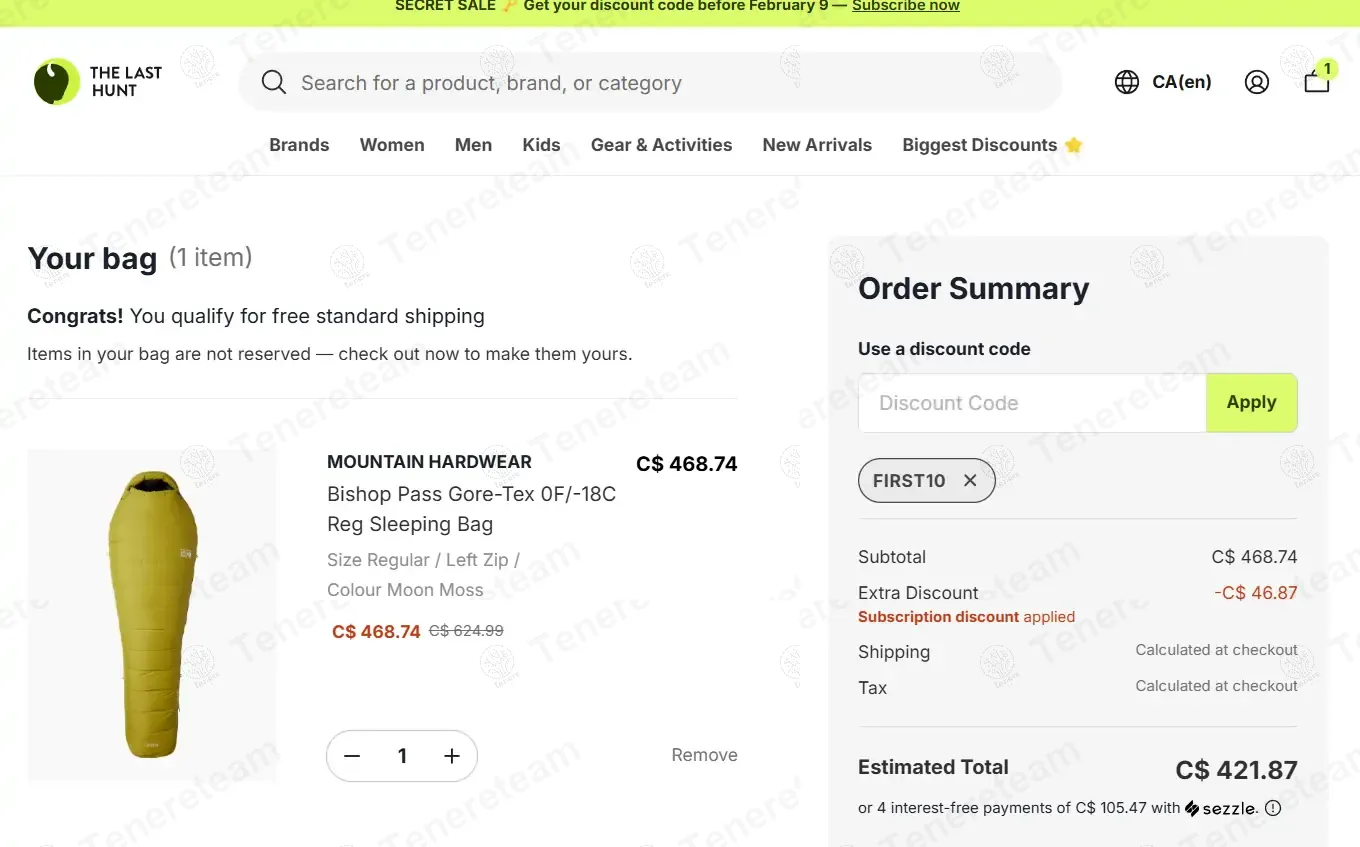Viewport: 1360px width, 847px height.
Task: Click the search magnifier icon
Action: click(x=274, y=82)
